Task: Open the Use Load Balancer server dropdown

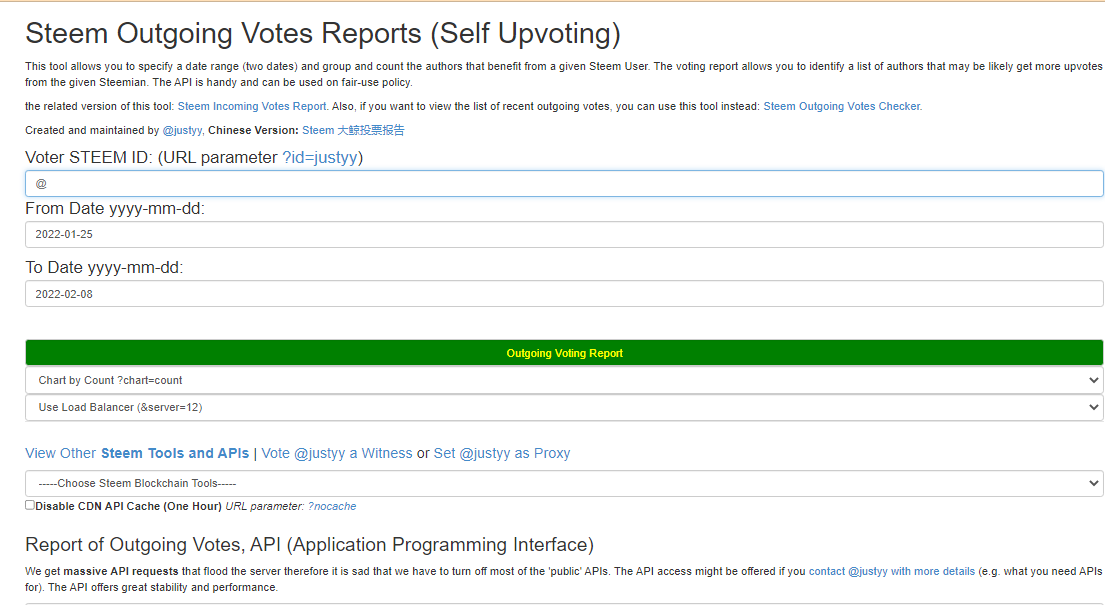Action: pos(564,407)
